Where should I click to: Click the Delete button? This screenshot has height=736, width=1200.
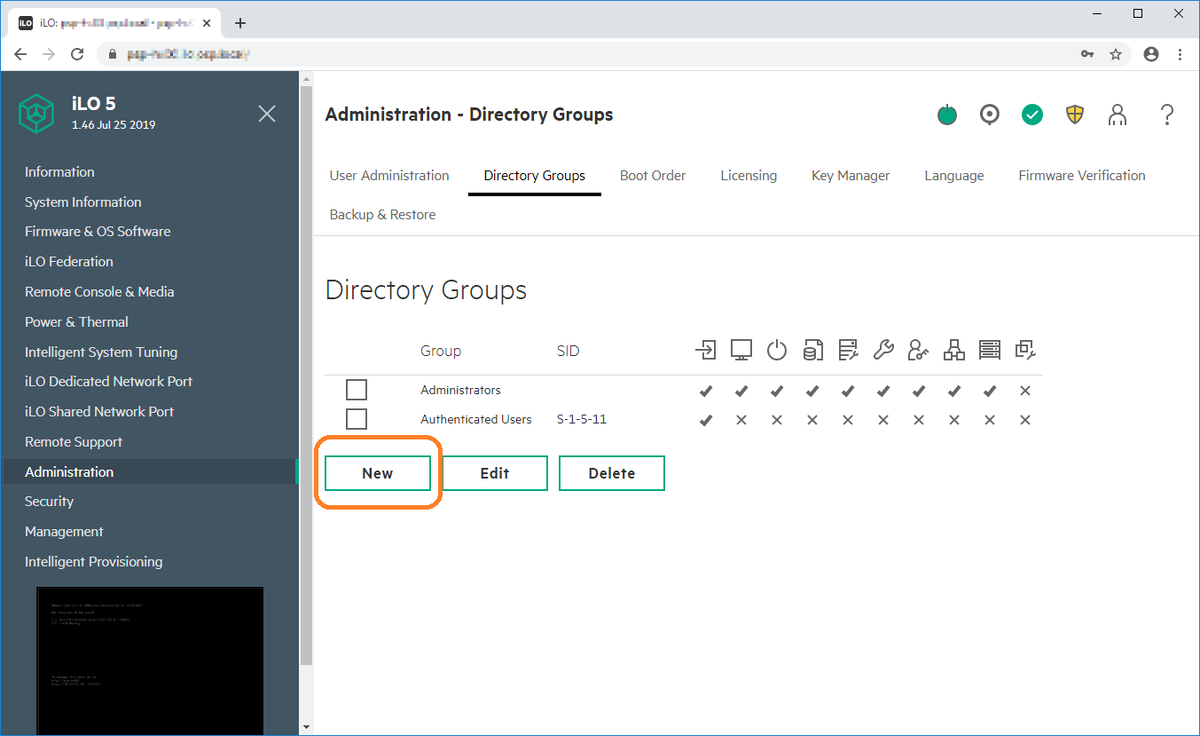(x=612, y=473)
